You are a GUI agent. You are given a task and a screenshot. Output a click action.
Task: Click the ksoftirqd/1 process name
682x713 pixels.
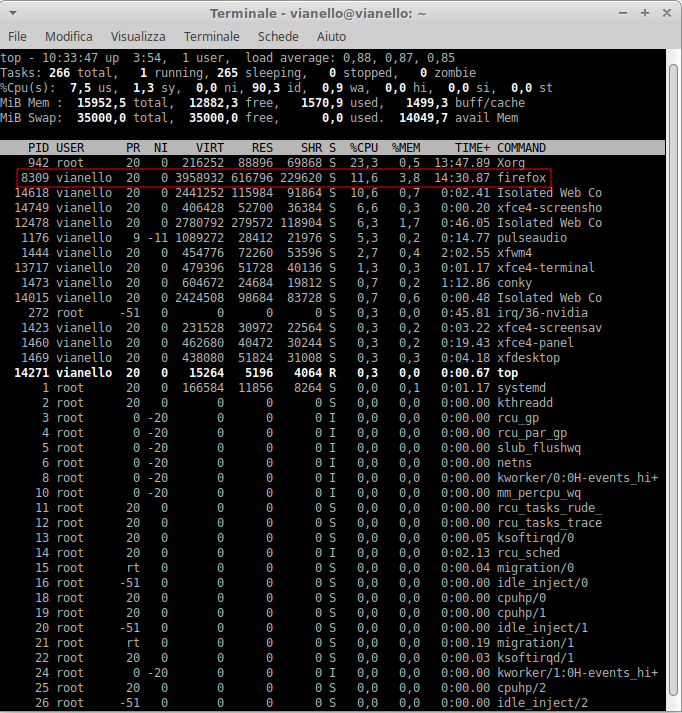(x=535, y=658)
